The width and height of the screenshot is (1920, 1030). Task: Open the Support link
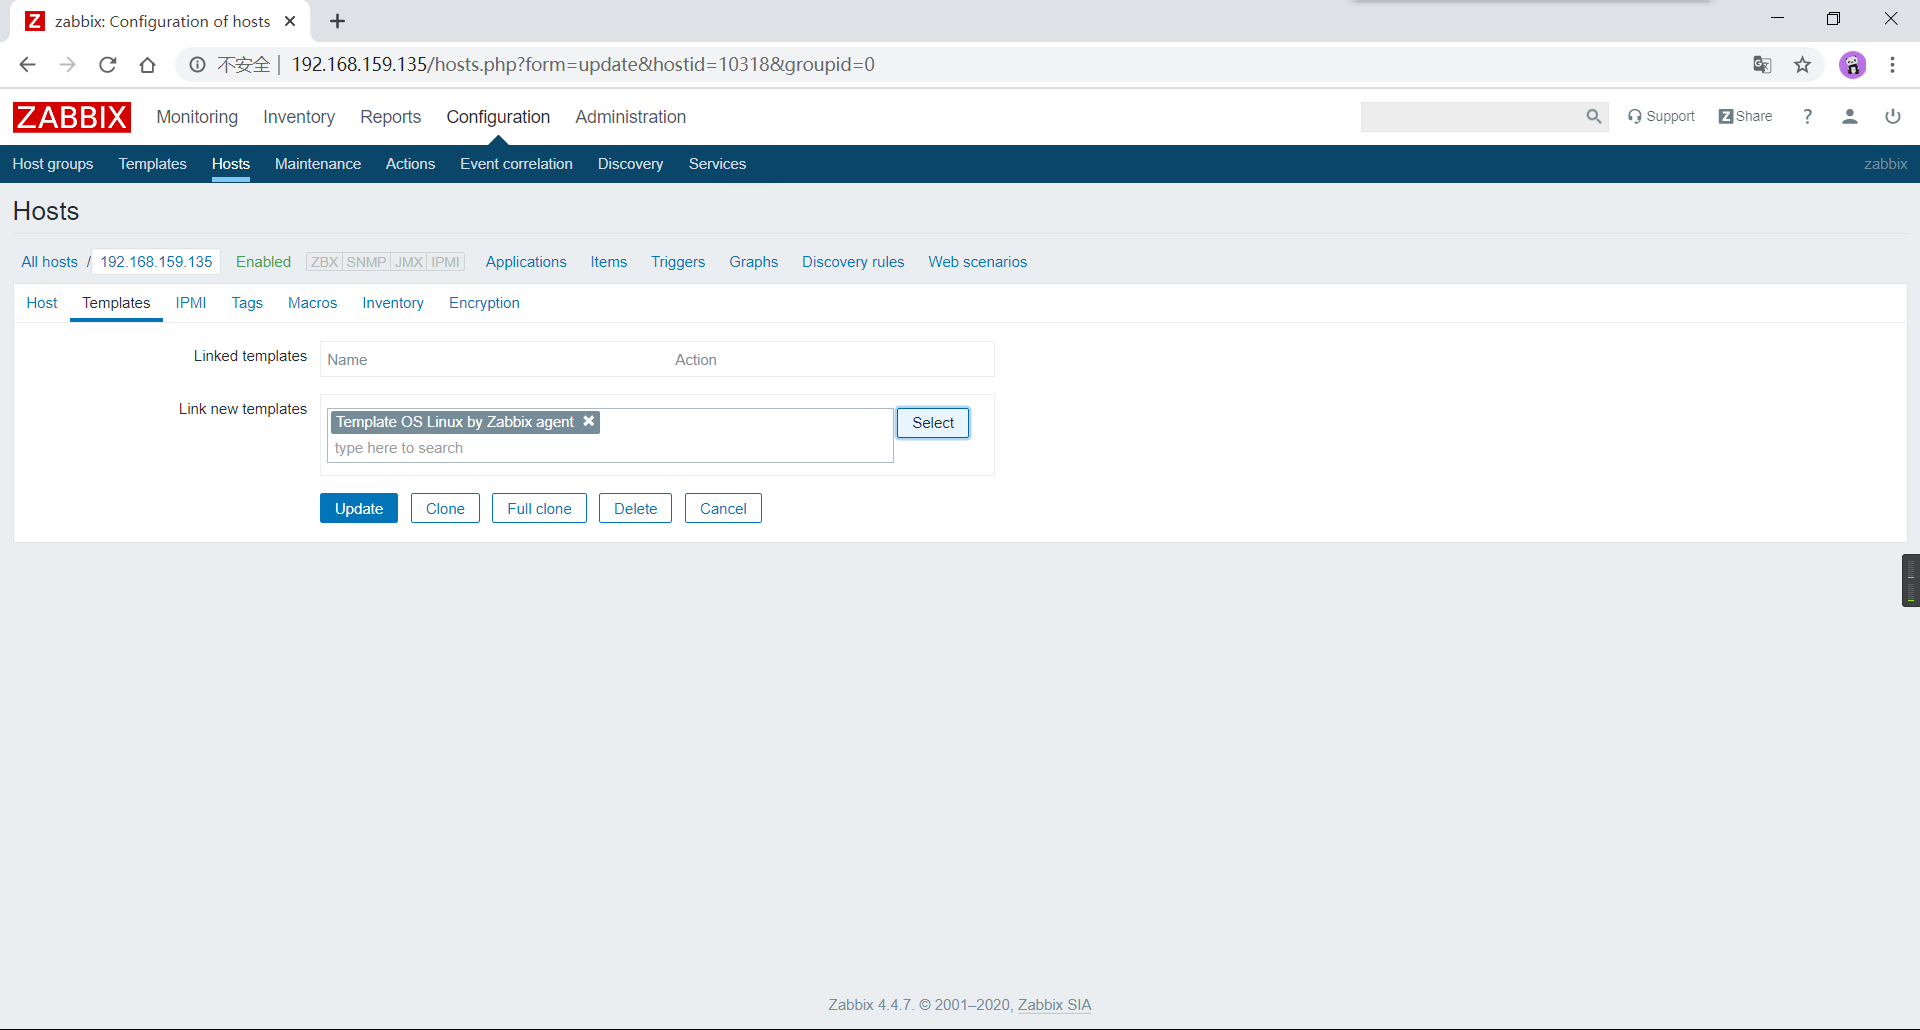(x=1661, y=117)
